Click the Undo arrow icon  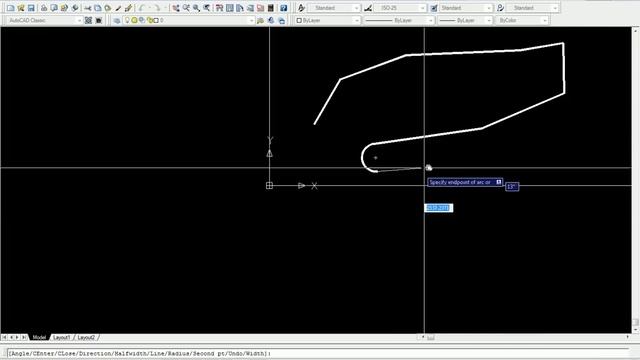(142, 8)
